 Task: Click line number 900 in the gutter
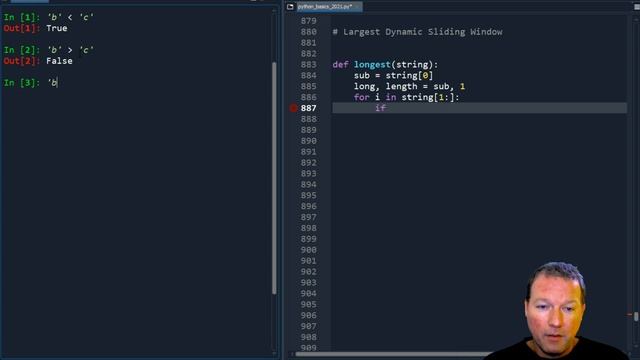click(x=308, y=250)
